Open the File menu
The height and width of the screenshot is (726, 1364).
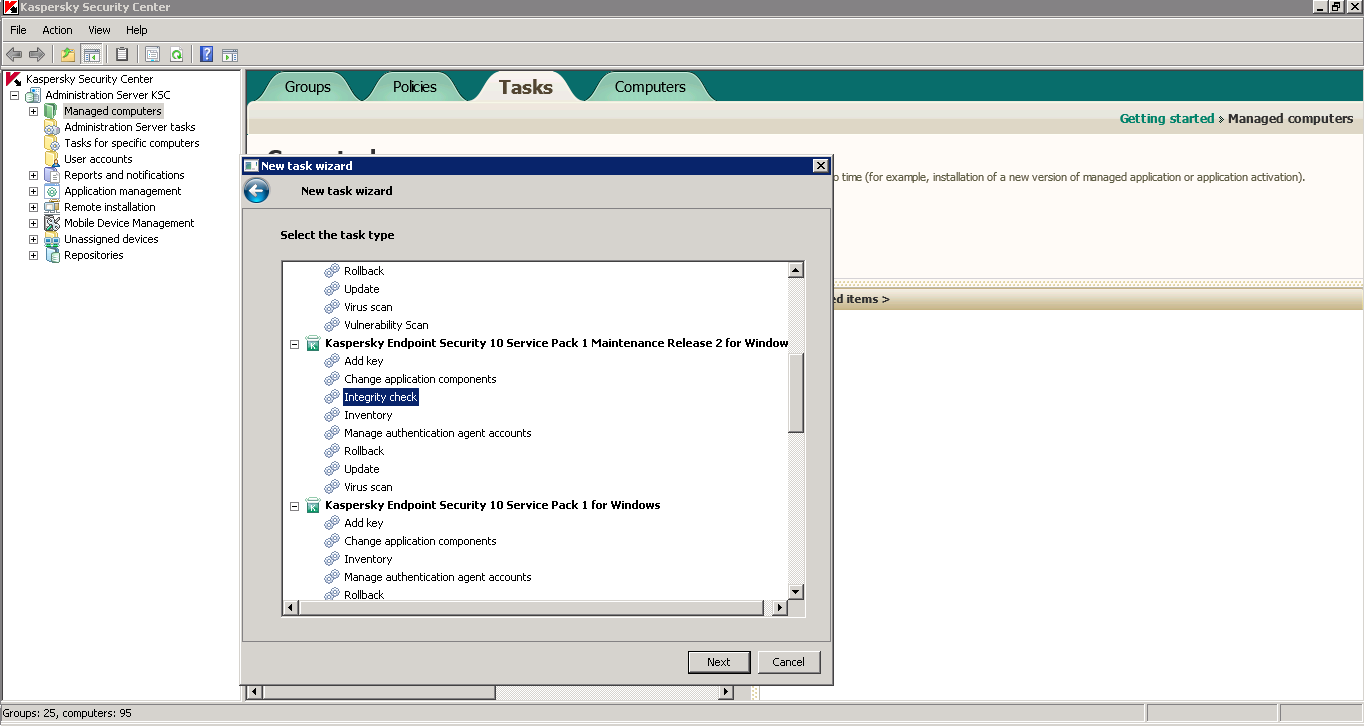(x=18, y=30)
